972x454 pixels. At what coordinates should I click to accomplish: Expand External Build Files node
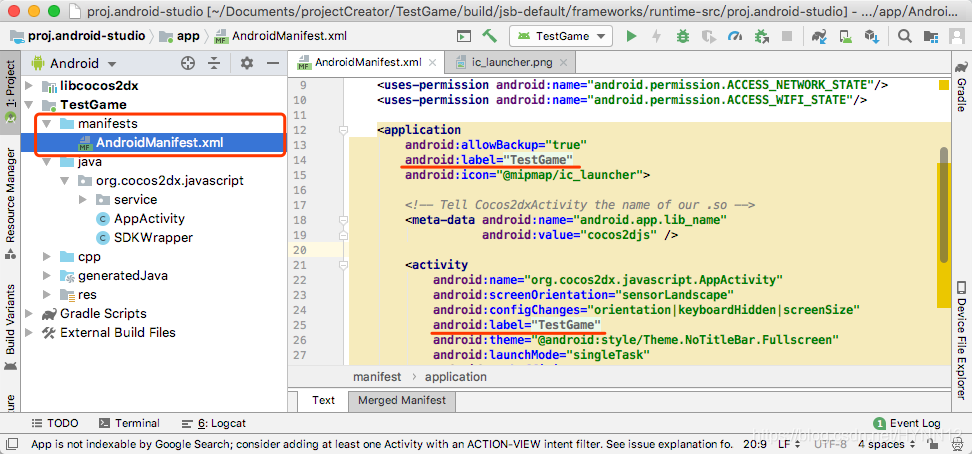point(29,332)
